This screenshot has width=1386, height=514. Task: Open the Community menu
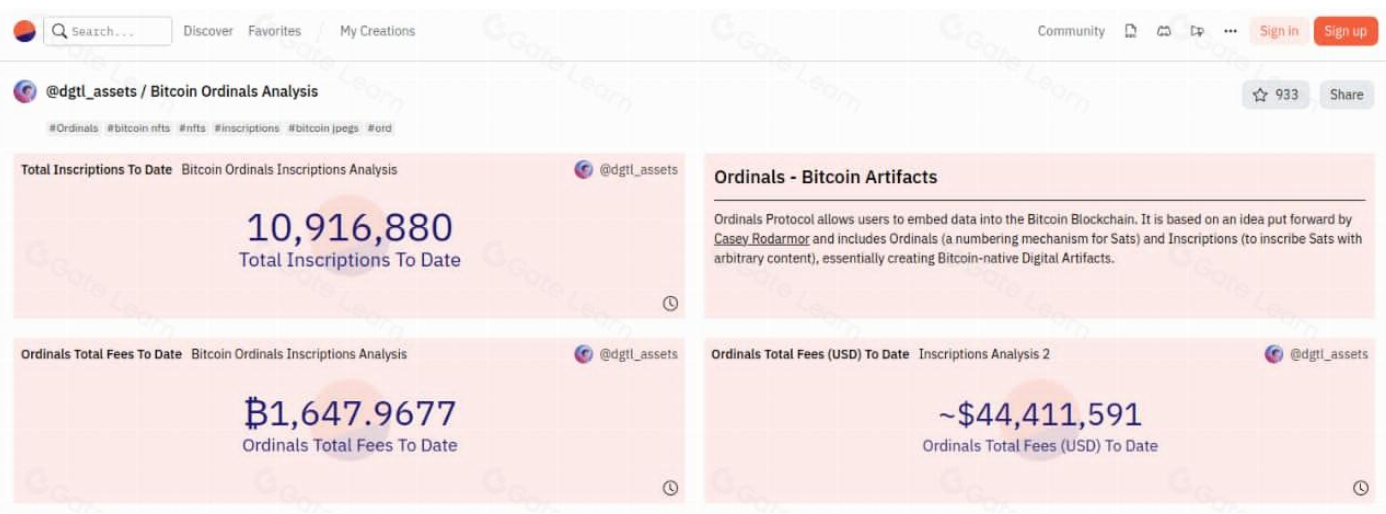pyautogui.click(x=1071, y=31)
